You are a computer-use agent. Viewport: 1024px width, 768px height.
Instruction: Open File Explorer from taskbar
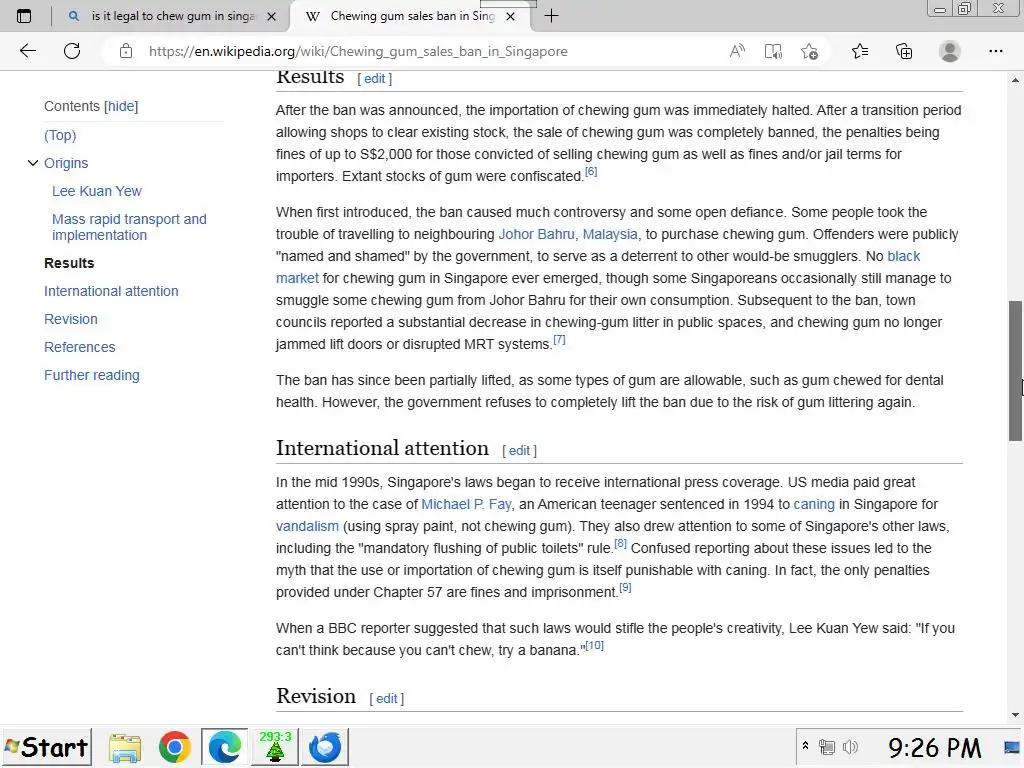[125, 748]
